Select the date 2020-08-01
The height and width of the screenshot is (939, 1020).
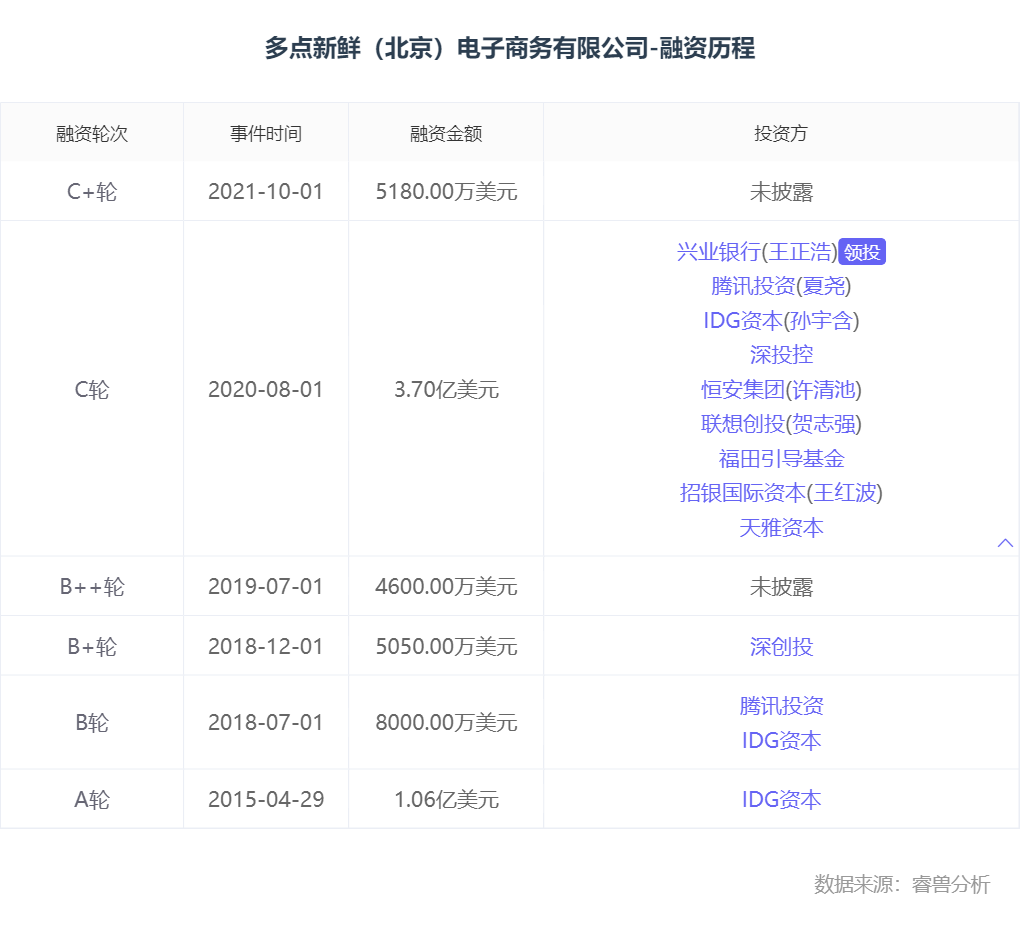pyautogui.click(x=265, y=390)
